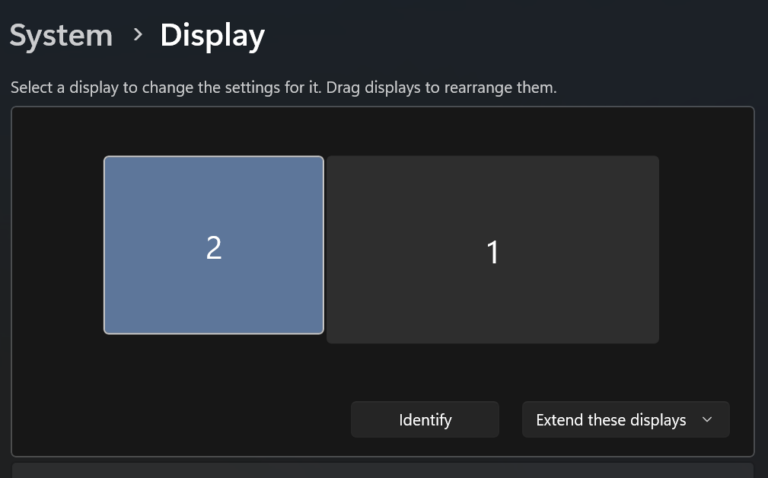The height and width of the screenshot is (478, 768).
Task: Identify which monitor is which
Action: click(x=425, y=420)
